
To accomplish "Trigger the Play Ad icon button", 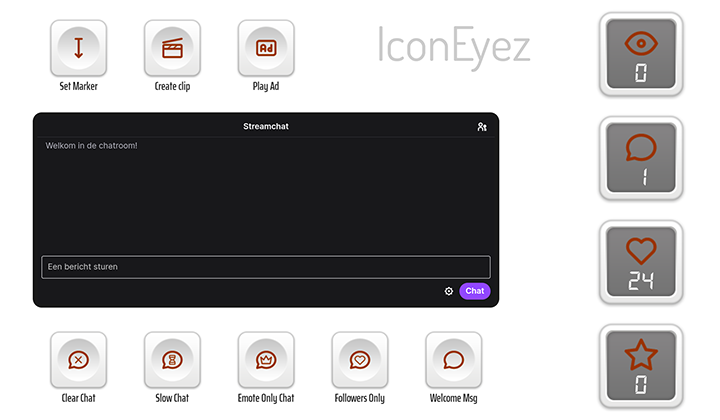I will 266,48.
